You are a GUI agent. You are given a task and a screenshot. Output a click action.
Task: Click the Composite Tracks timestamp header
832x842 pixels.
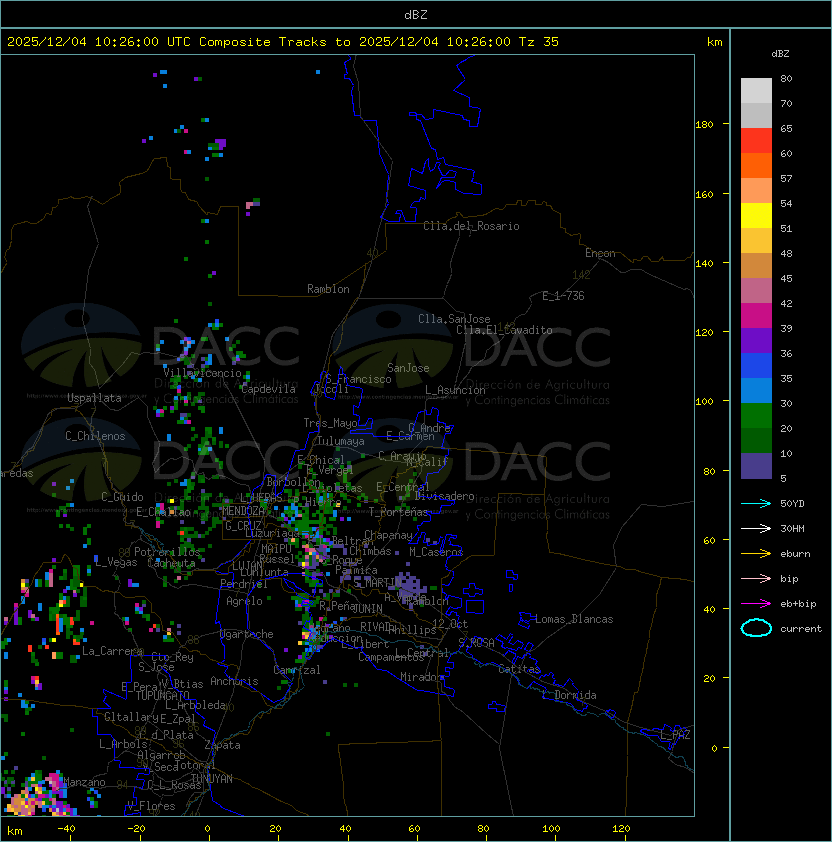(283, 41)
